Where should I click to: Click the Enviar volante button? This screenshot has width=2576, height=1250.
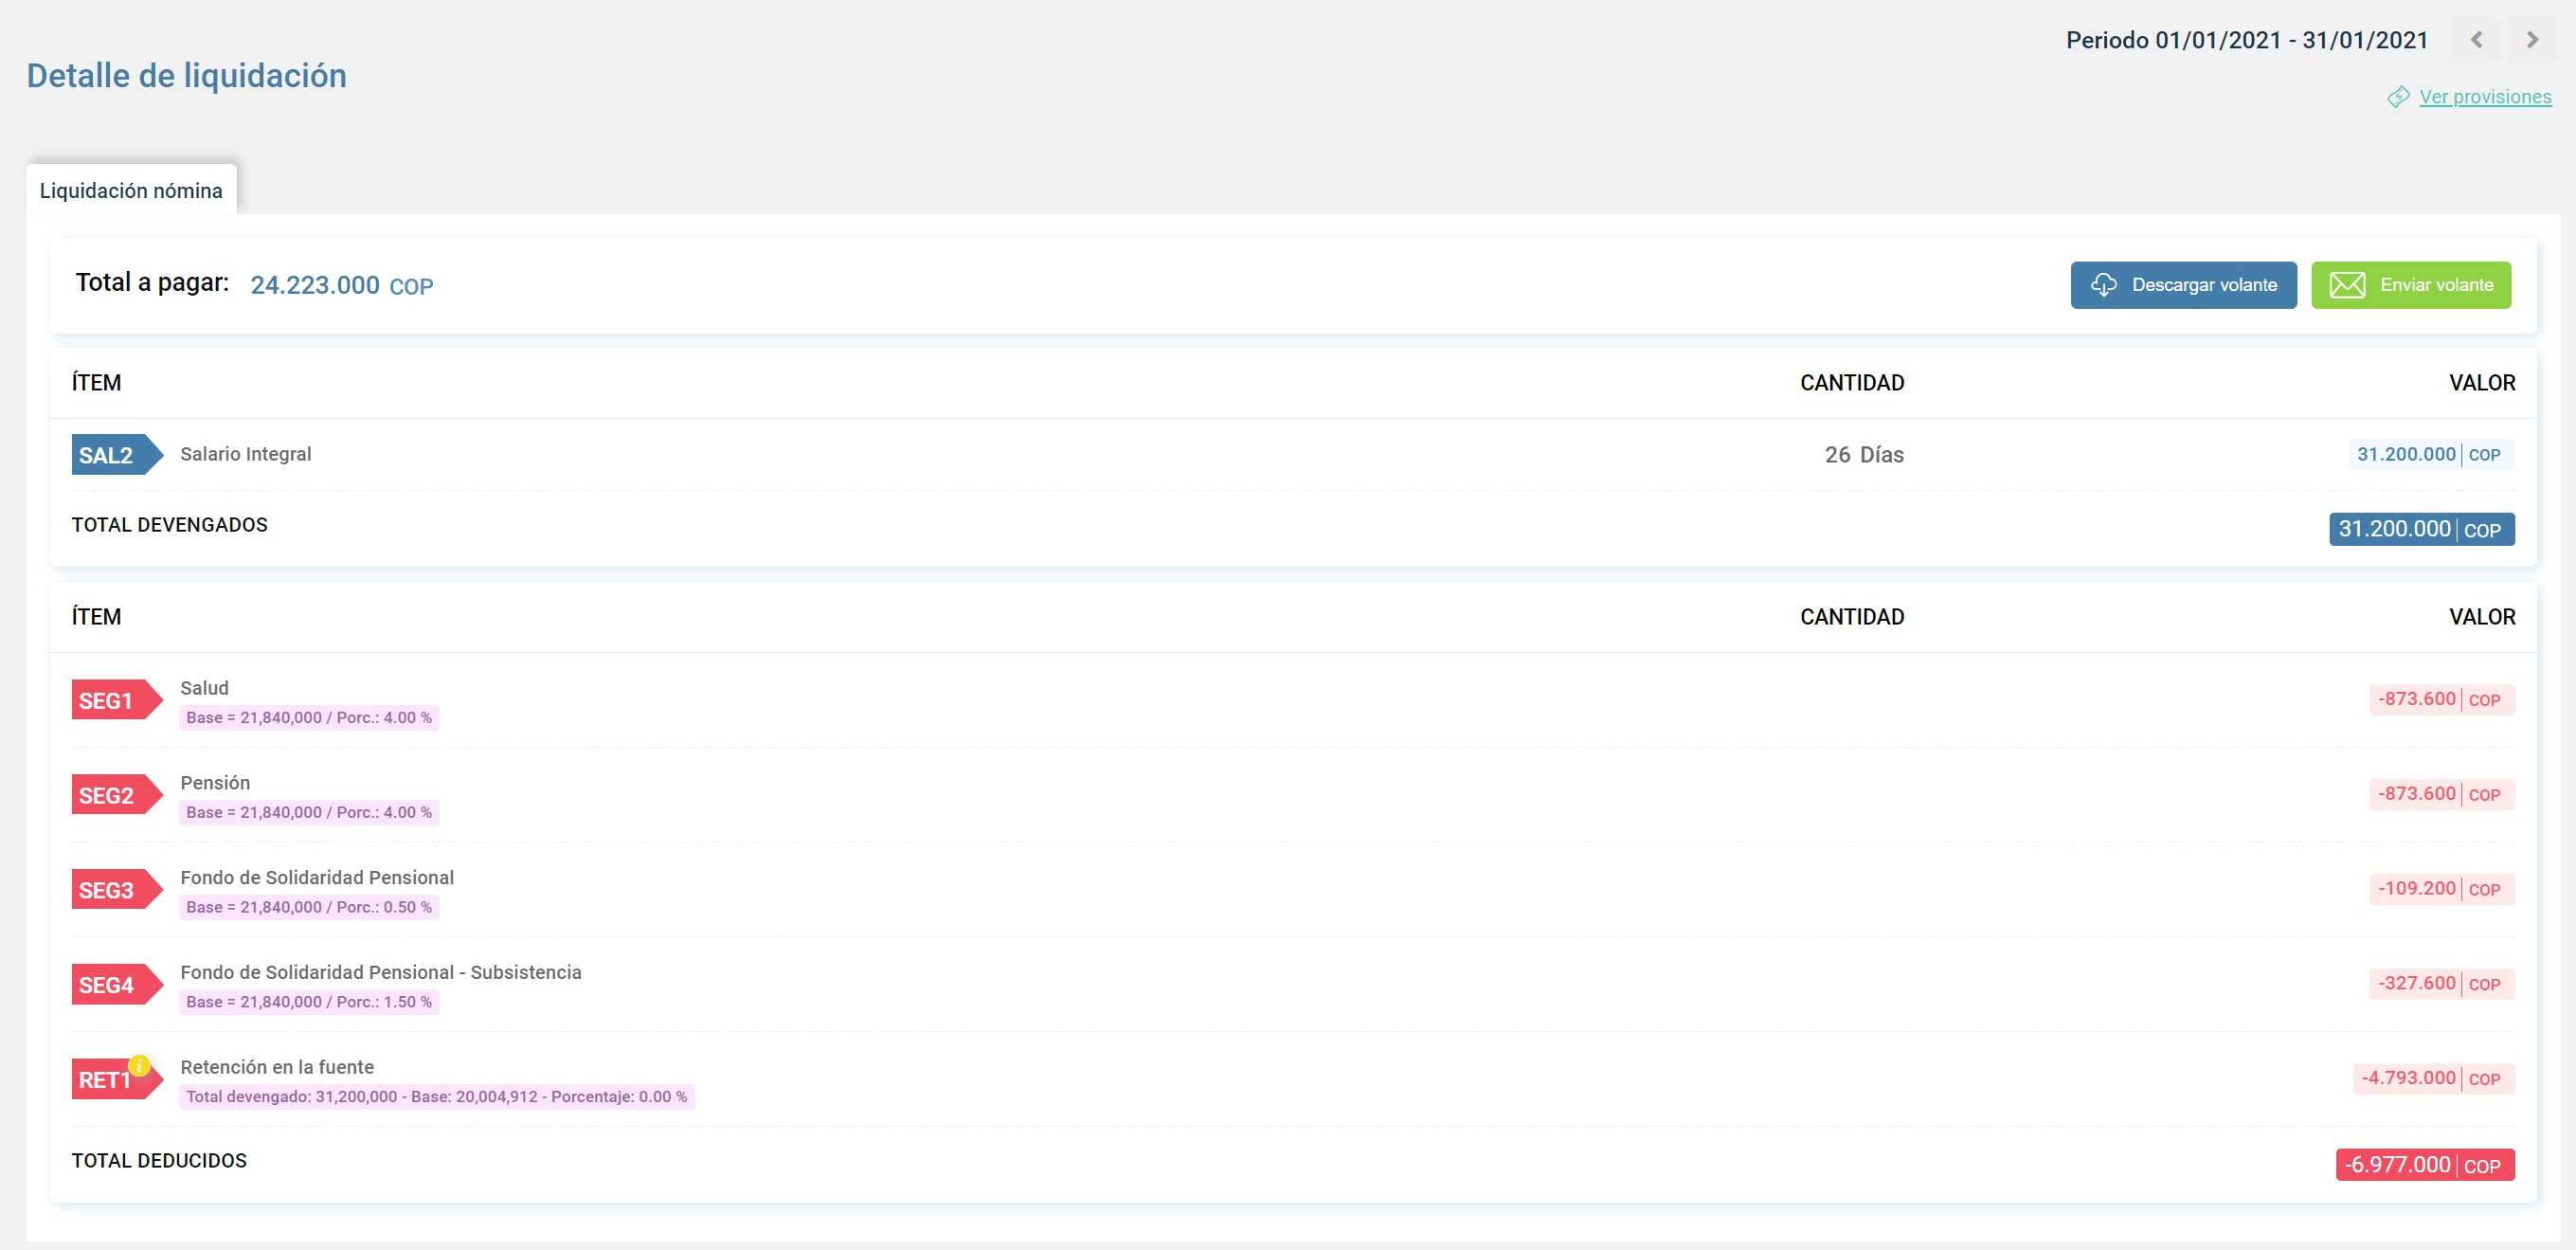tap(2410, 285)
